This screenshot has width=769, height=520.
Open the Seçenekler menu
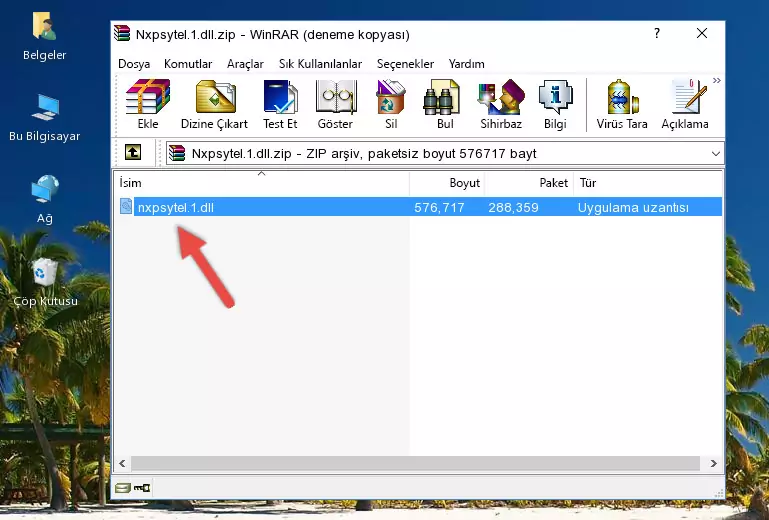click(405, 64)
